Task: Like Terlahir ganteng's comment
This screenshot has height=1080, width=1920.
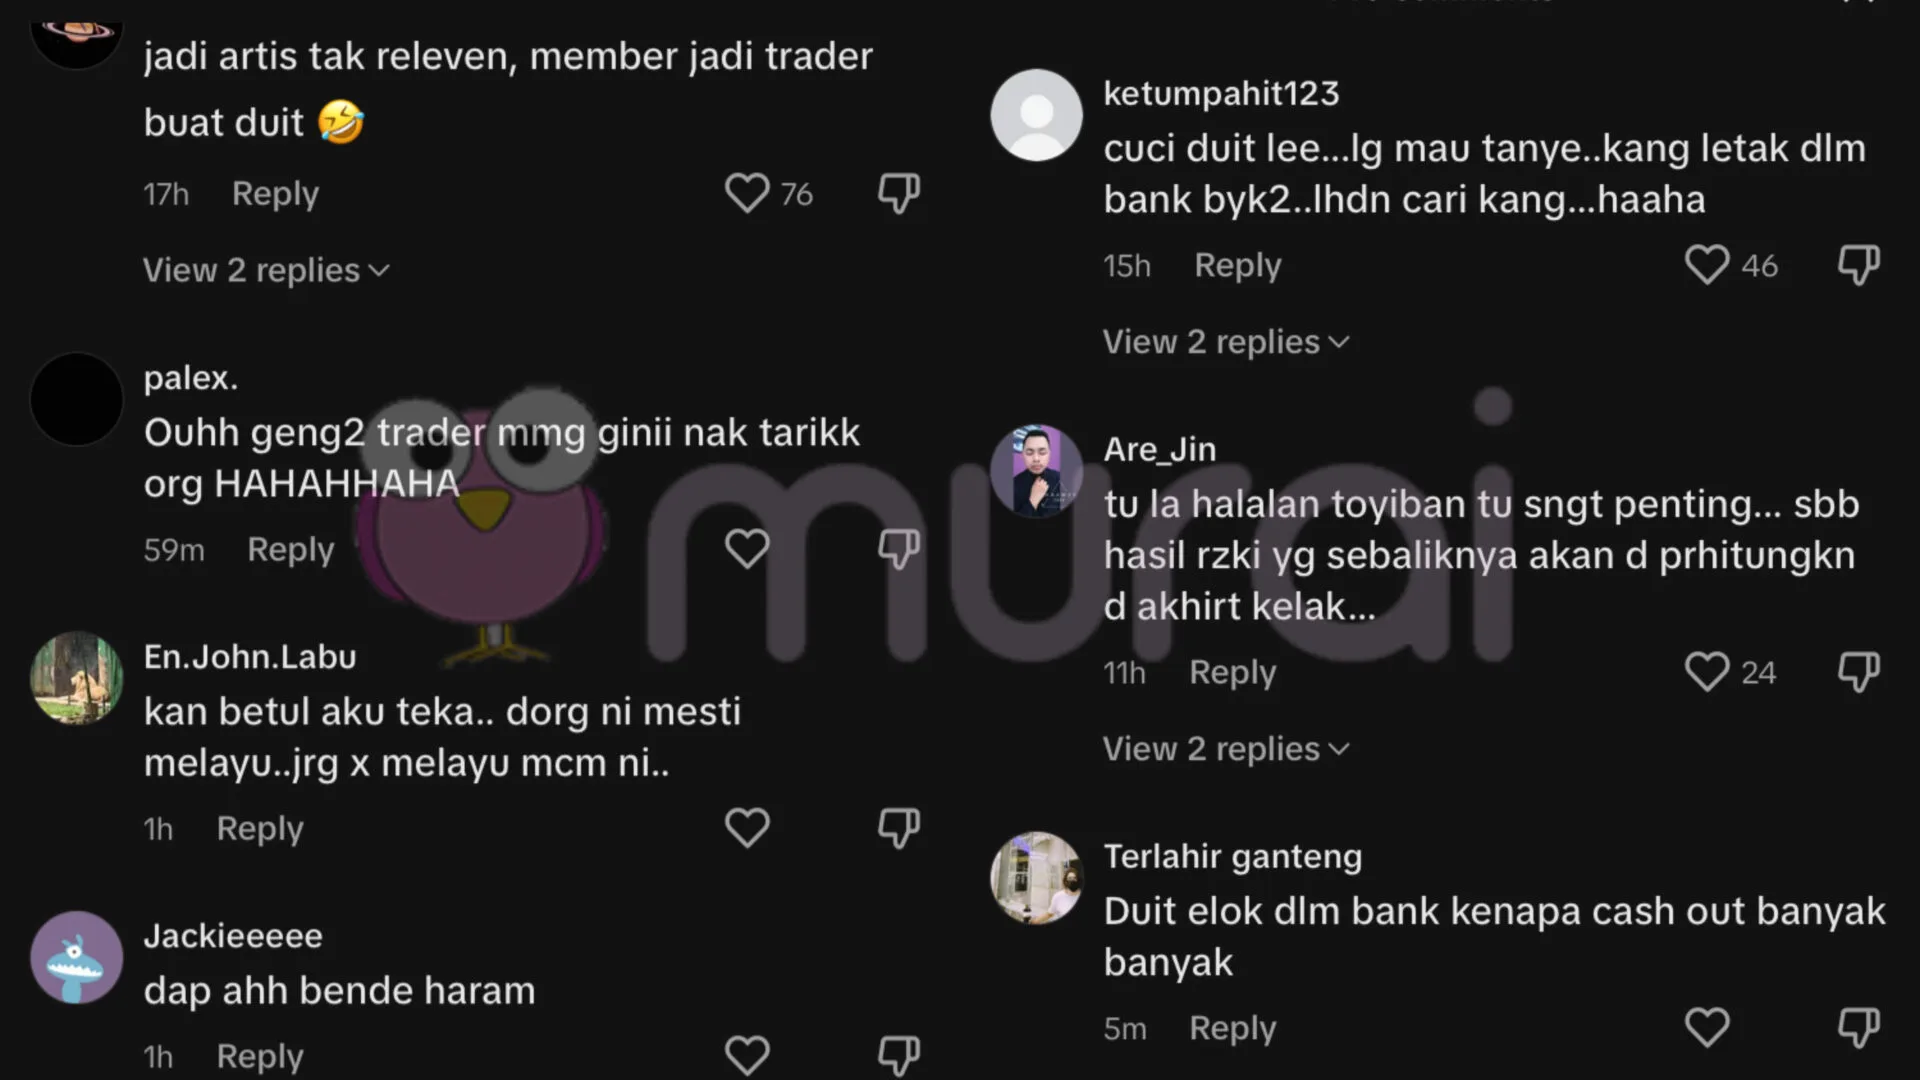Action: tap(1707, 1028)
